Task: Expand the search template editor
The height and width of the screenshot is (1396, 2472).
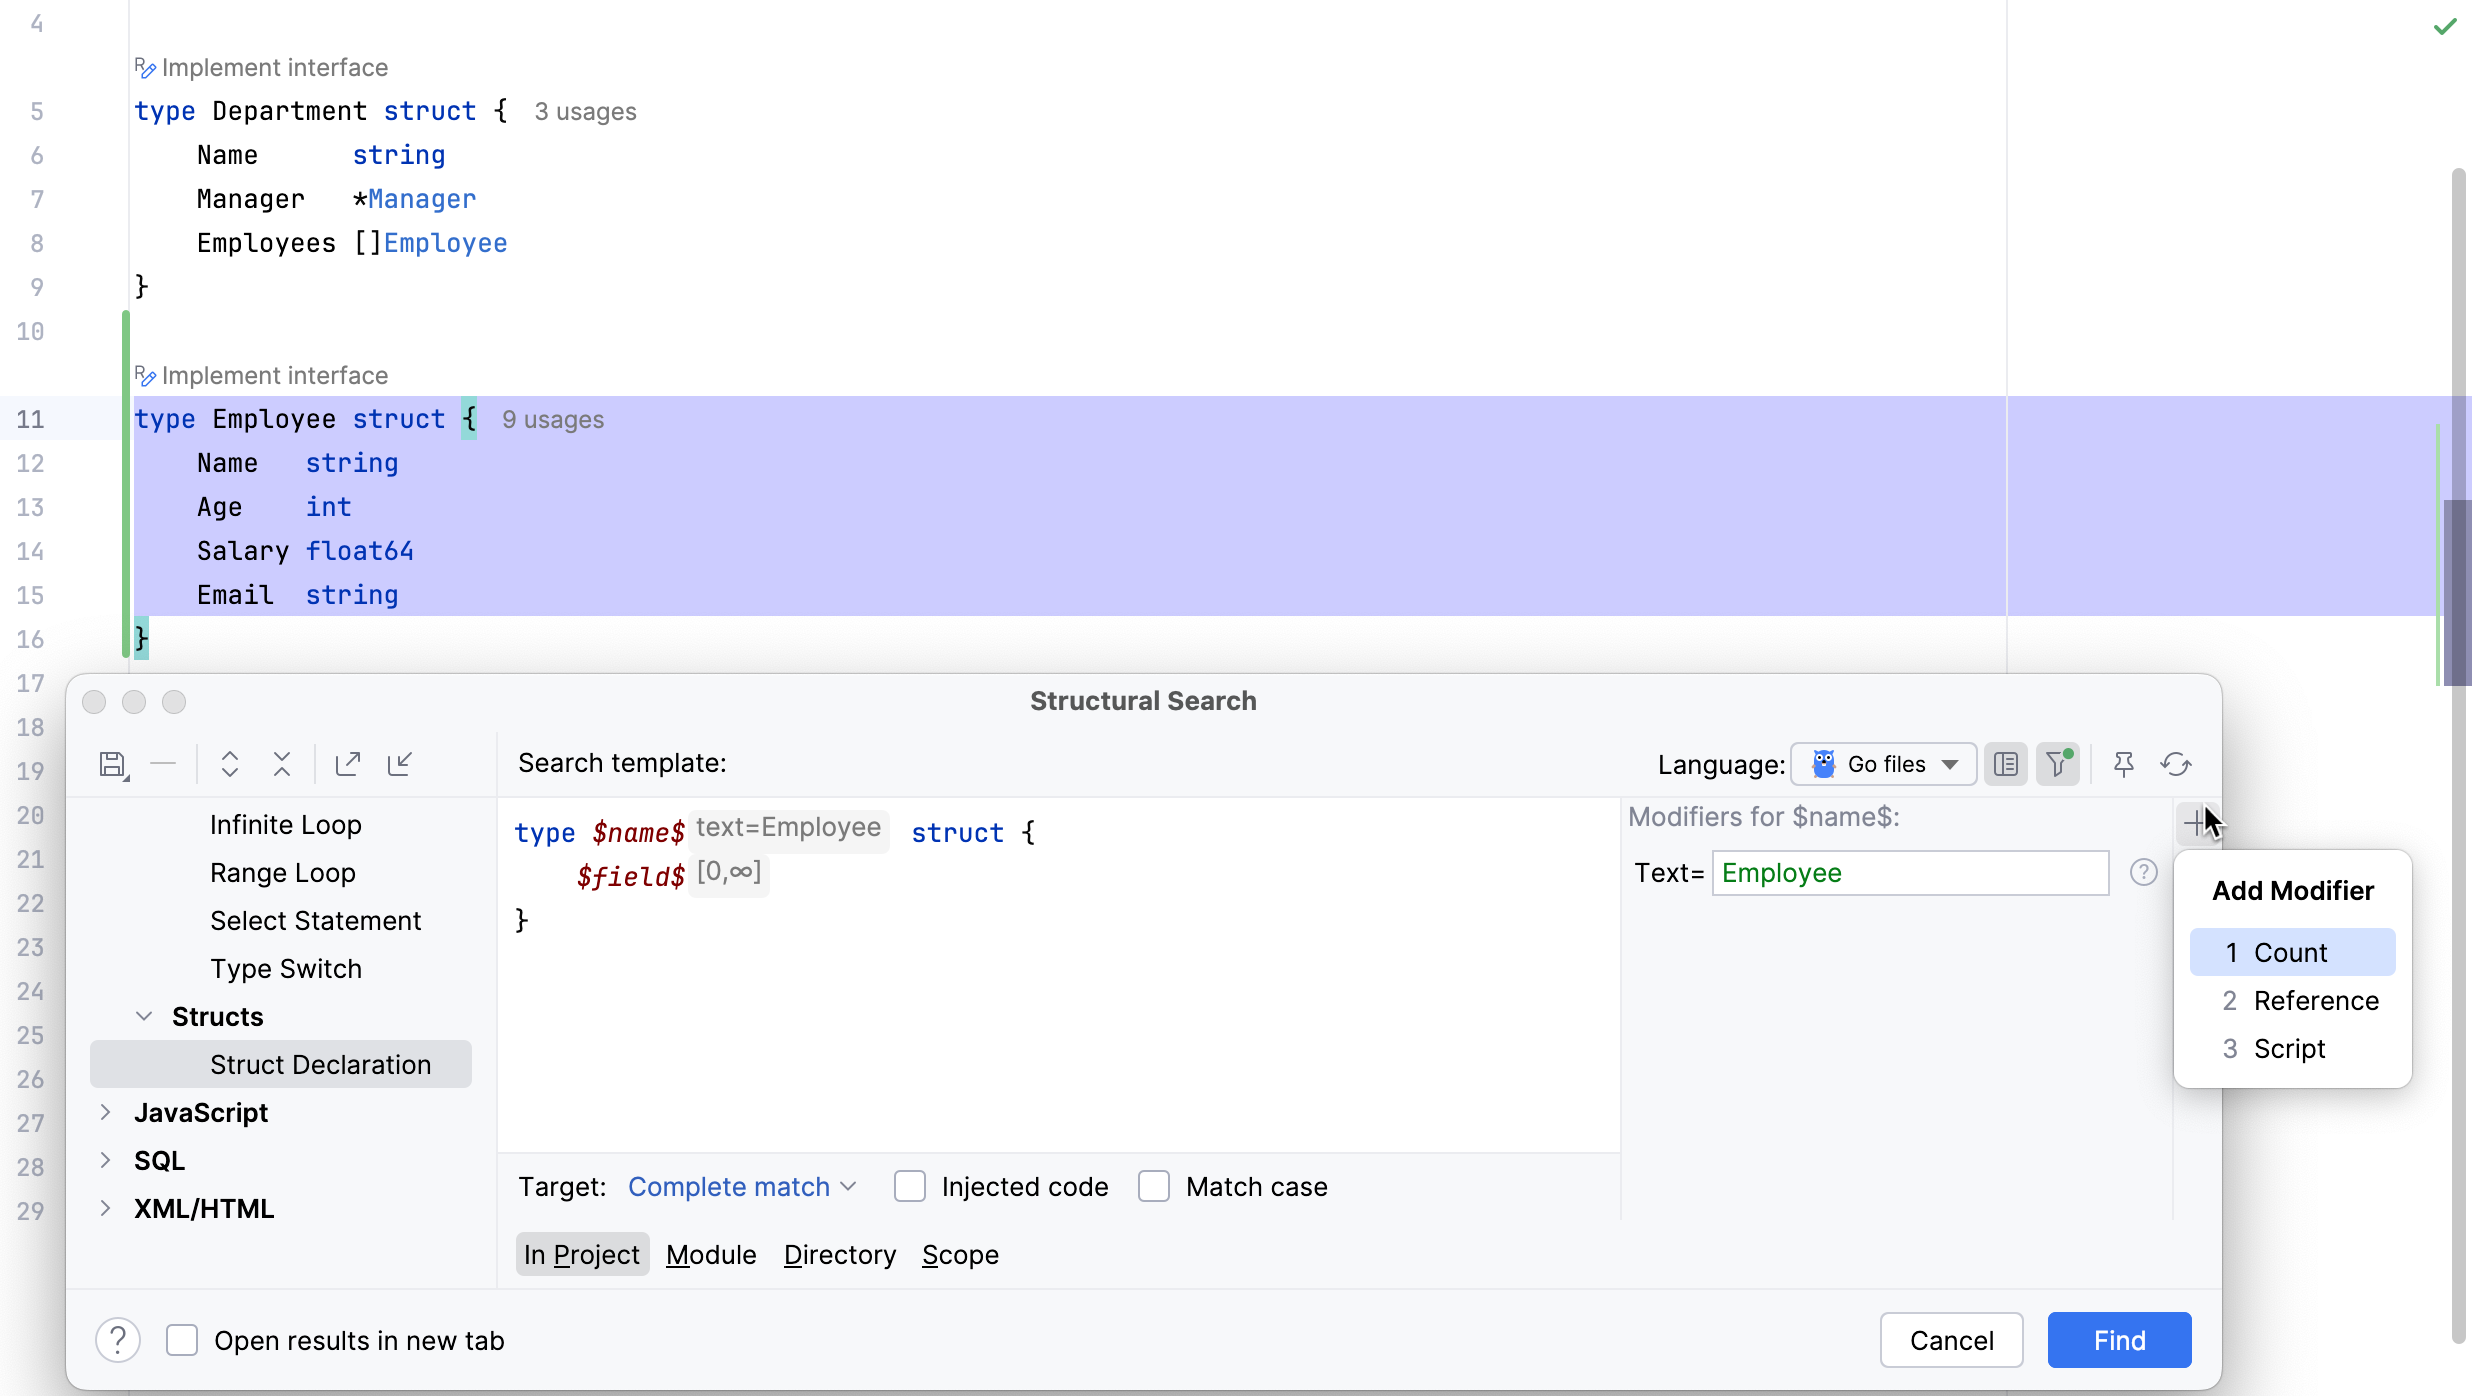Action: click(230, 763)
